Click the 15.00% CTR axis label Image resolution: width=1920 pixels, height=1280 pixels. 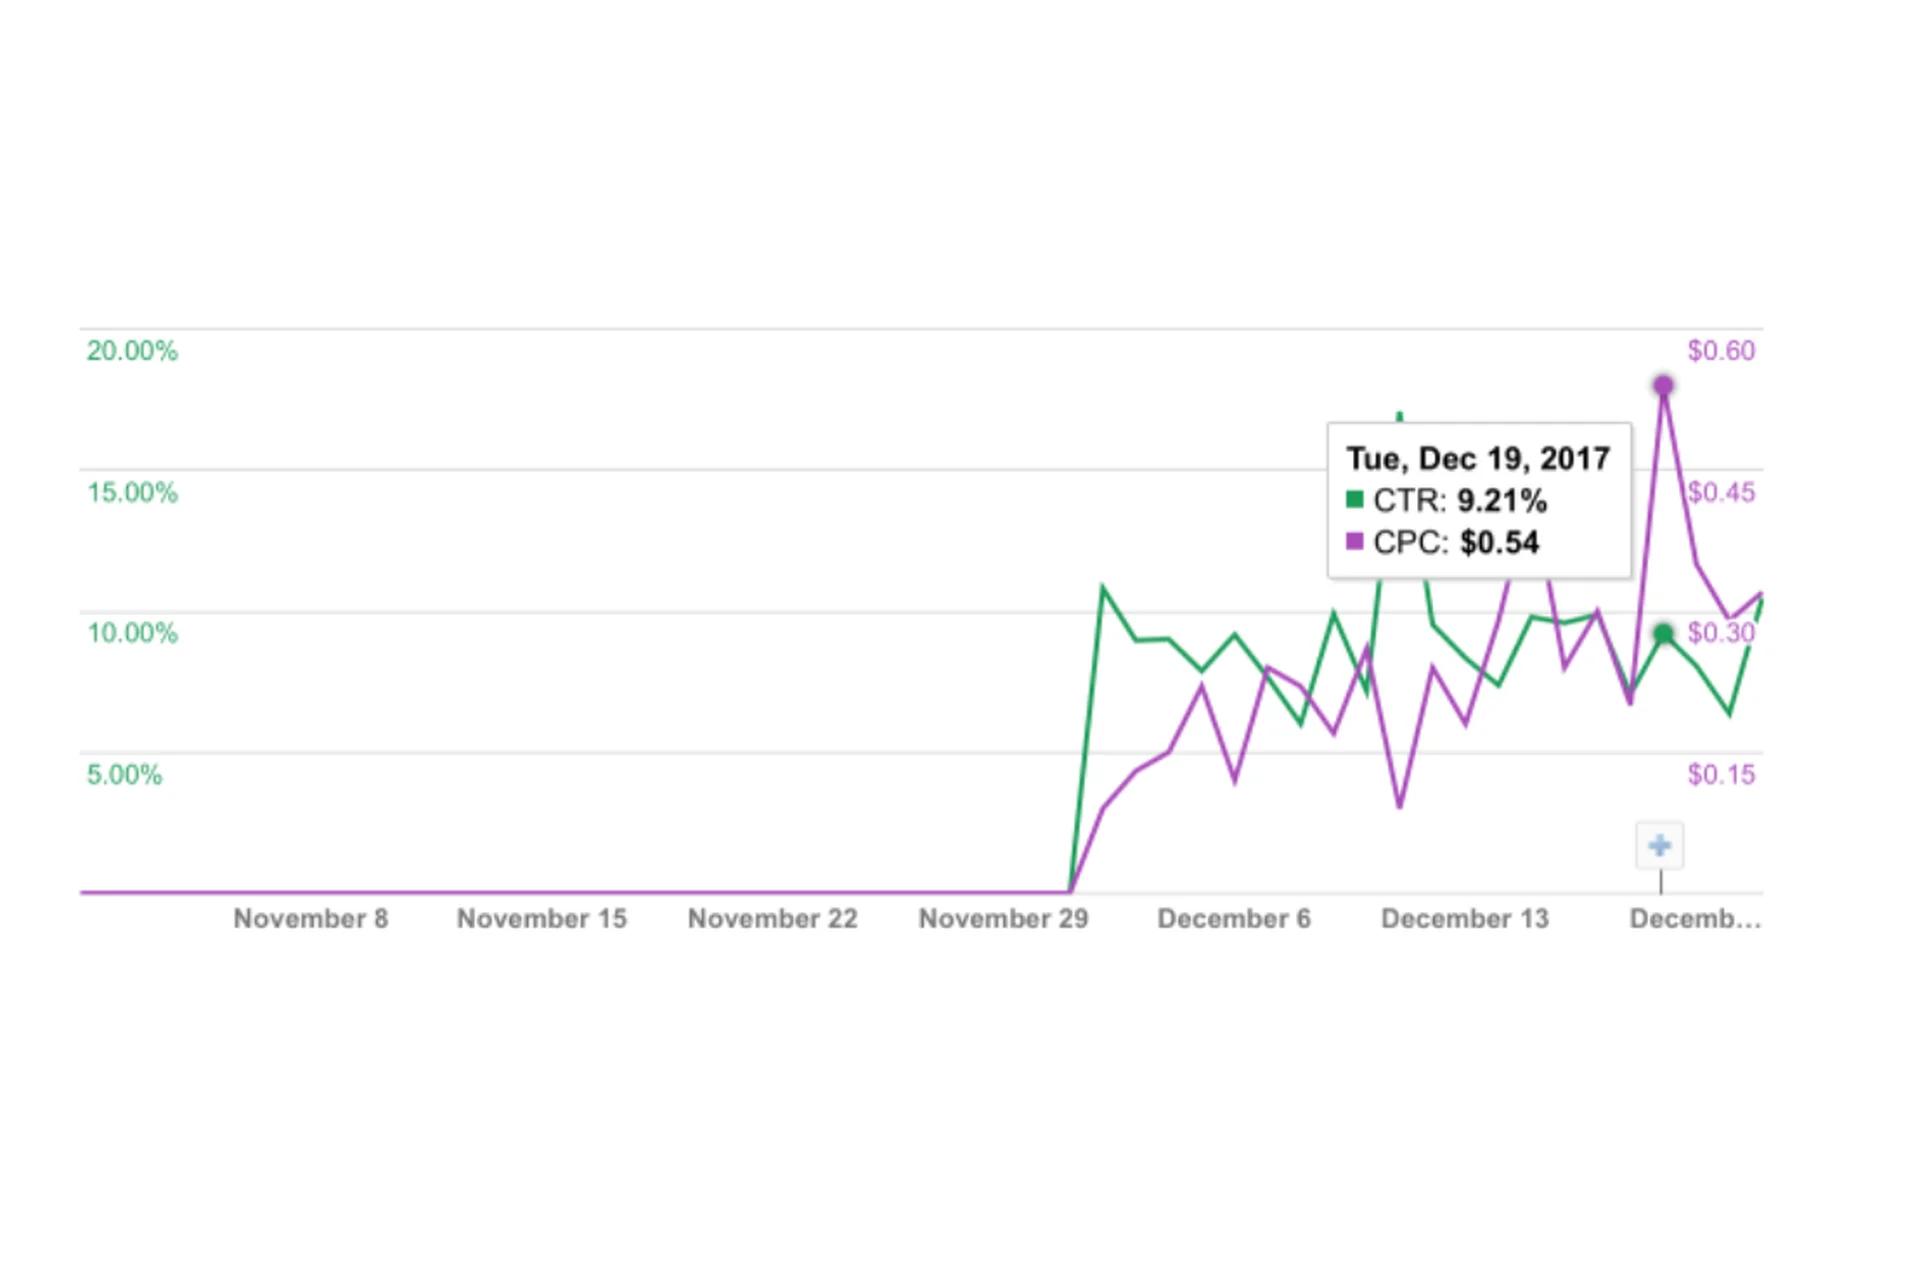coord(132,492)
